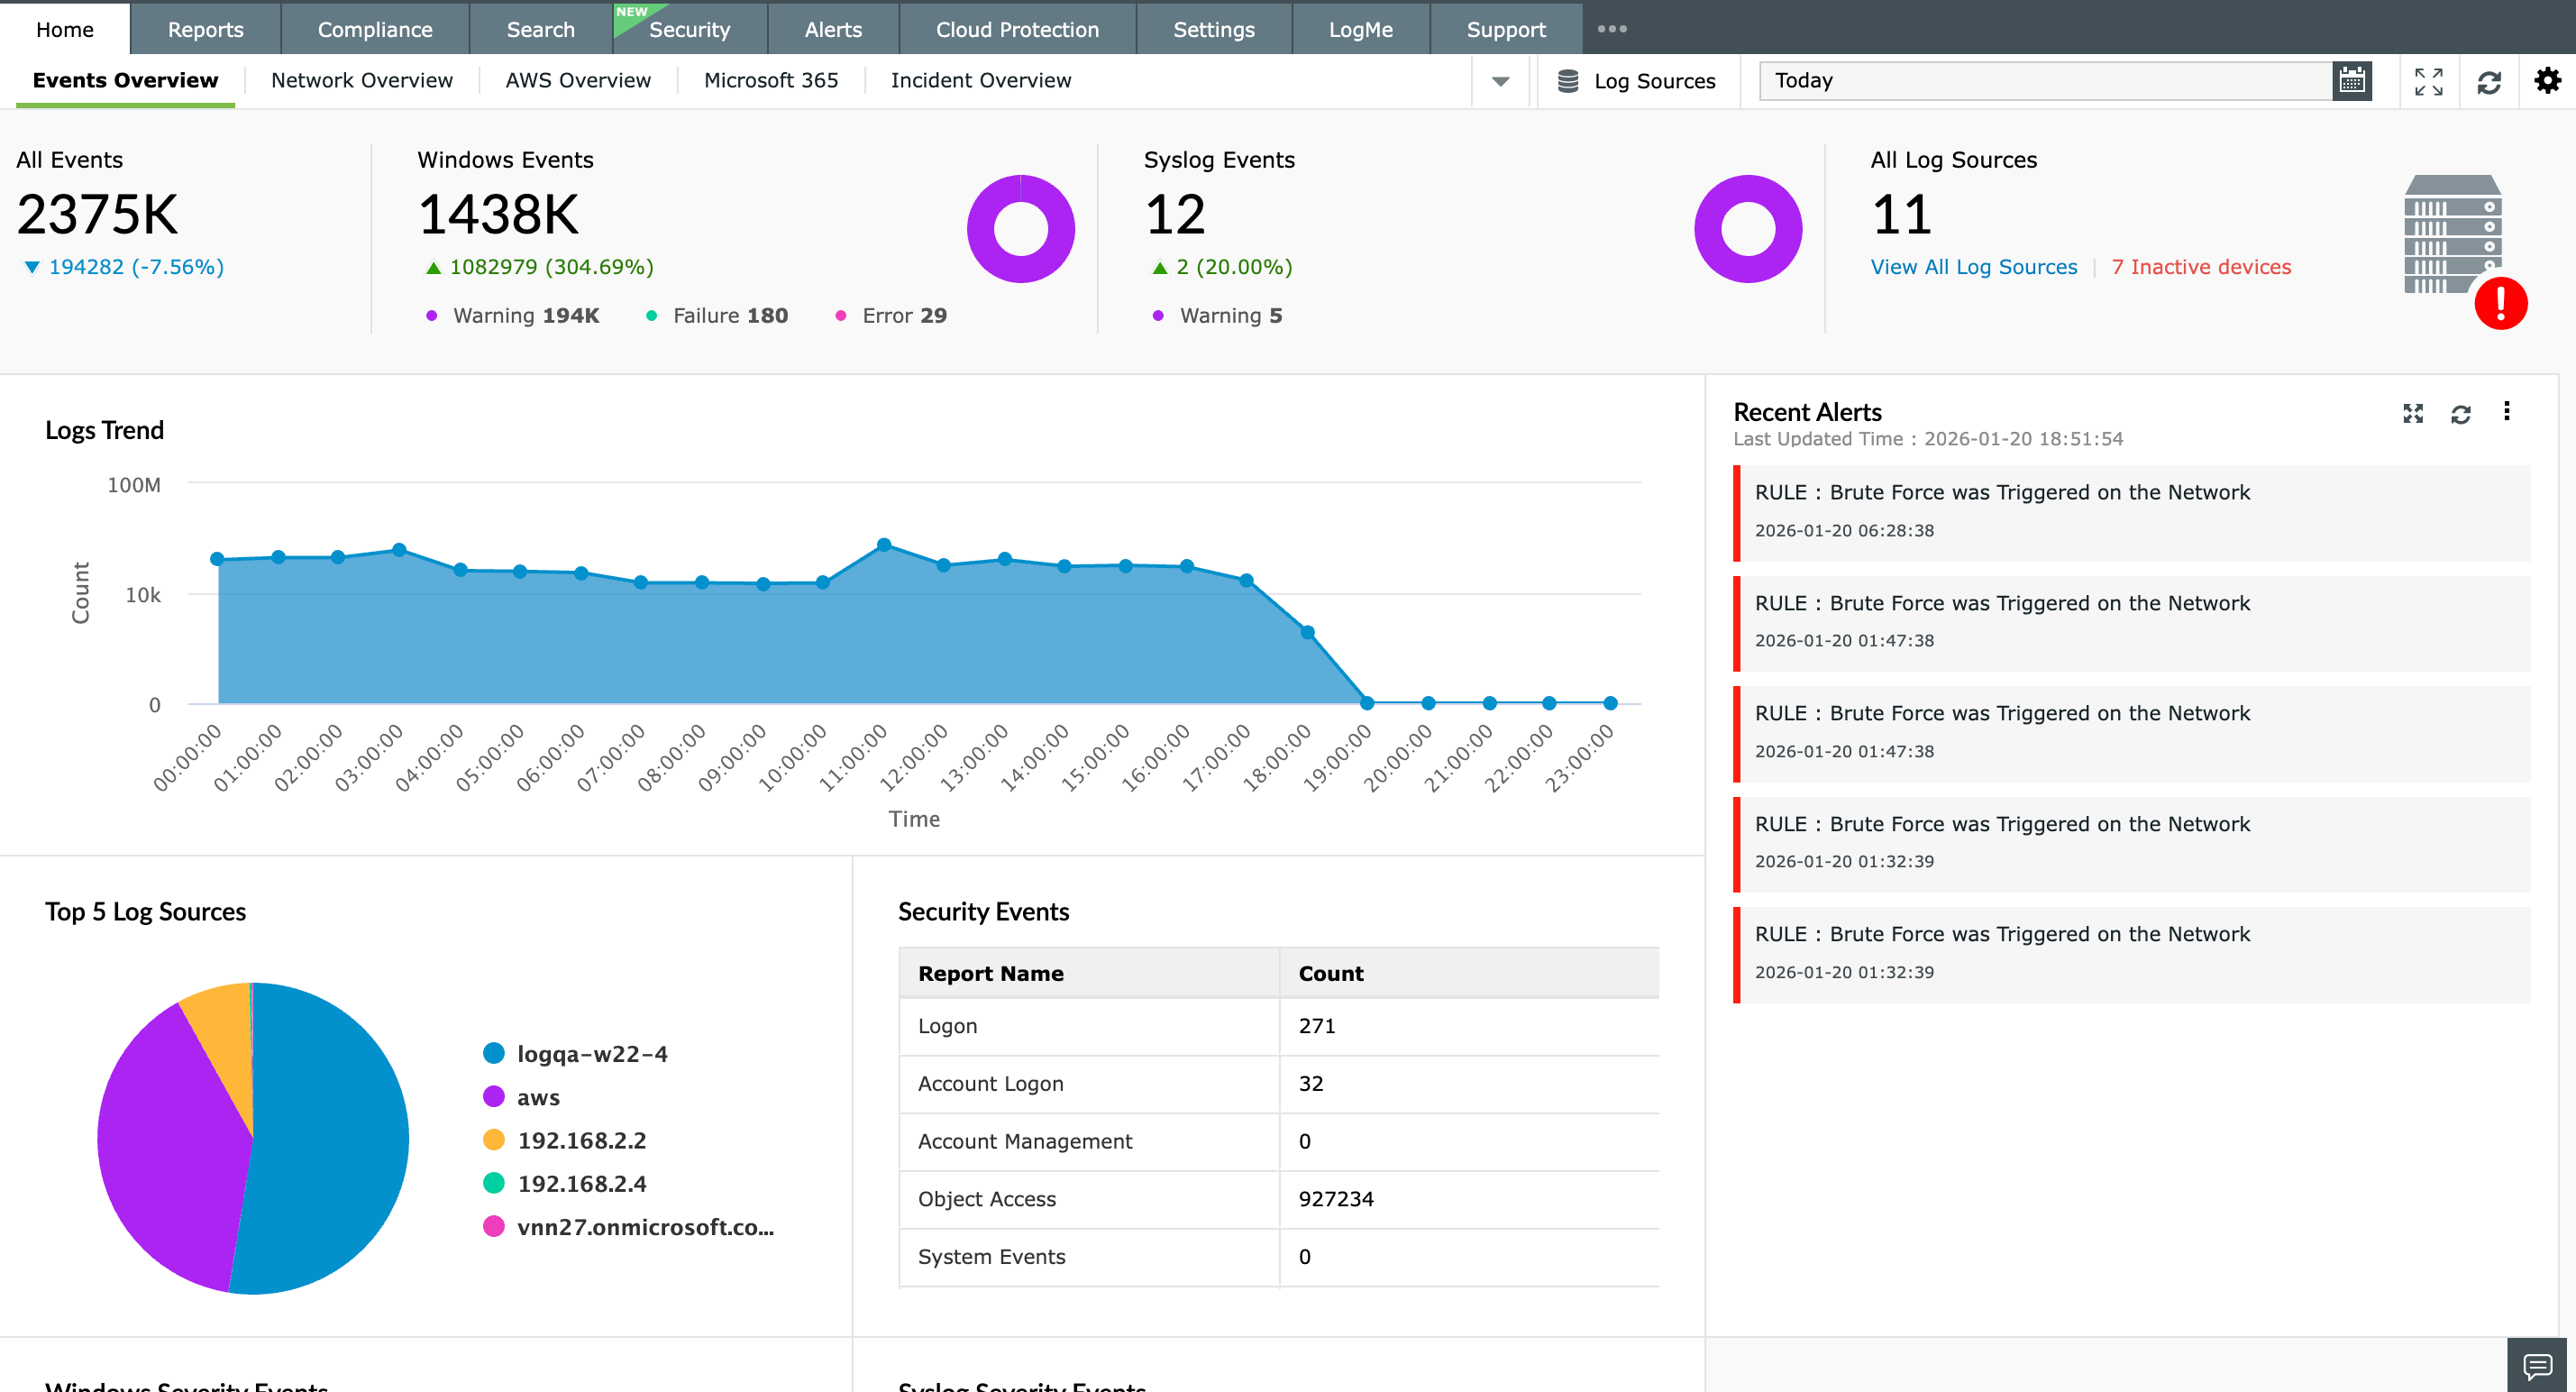This screenshot has width=2576, height=1392.
Task: Click the All Log Sources count 11
Action: (x=1901, y=215)
